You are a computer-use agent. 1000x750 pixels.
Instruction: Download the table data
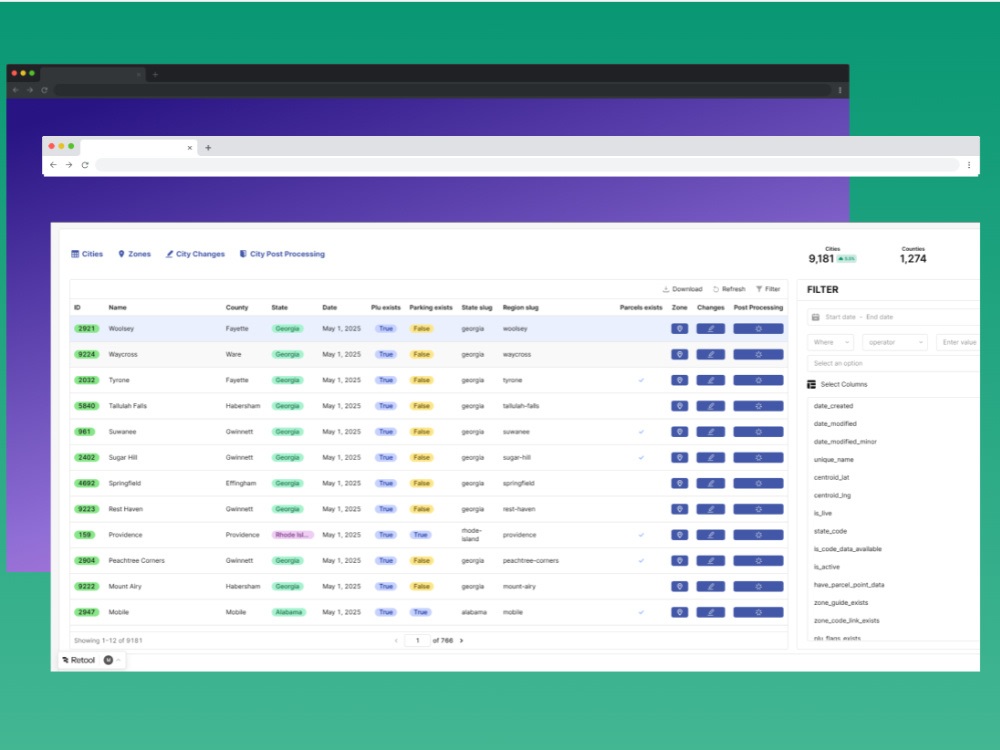coord(682,290)
